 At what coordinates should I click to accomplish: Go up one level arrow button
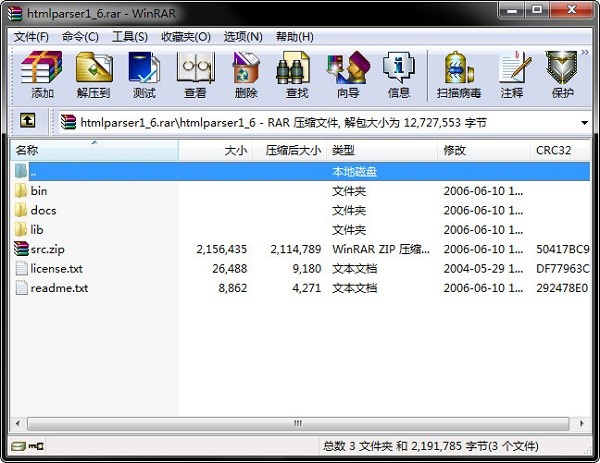pyautogui.click(x=28, y=121)
